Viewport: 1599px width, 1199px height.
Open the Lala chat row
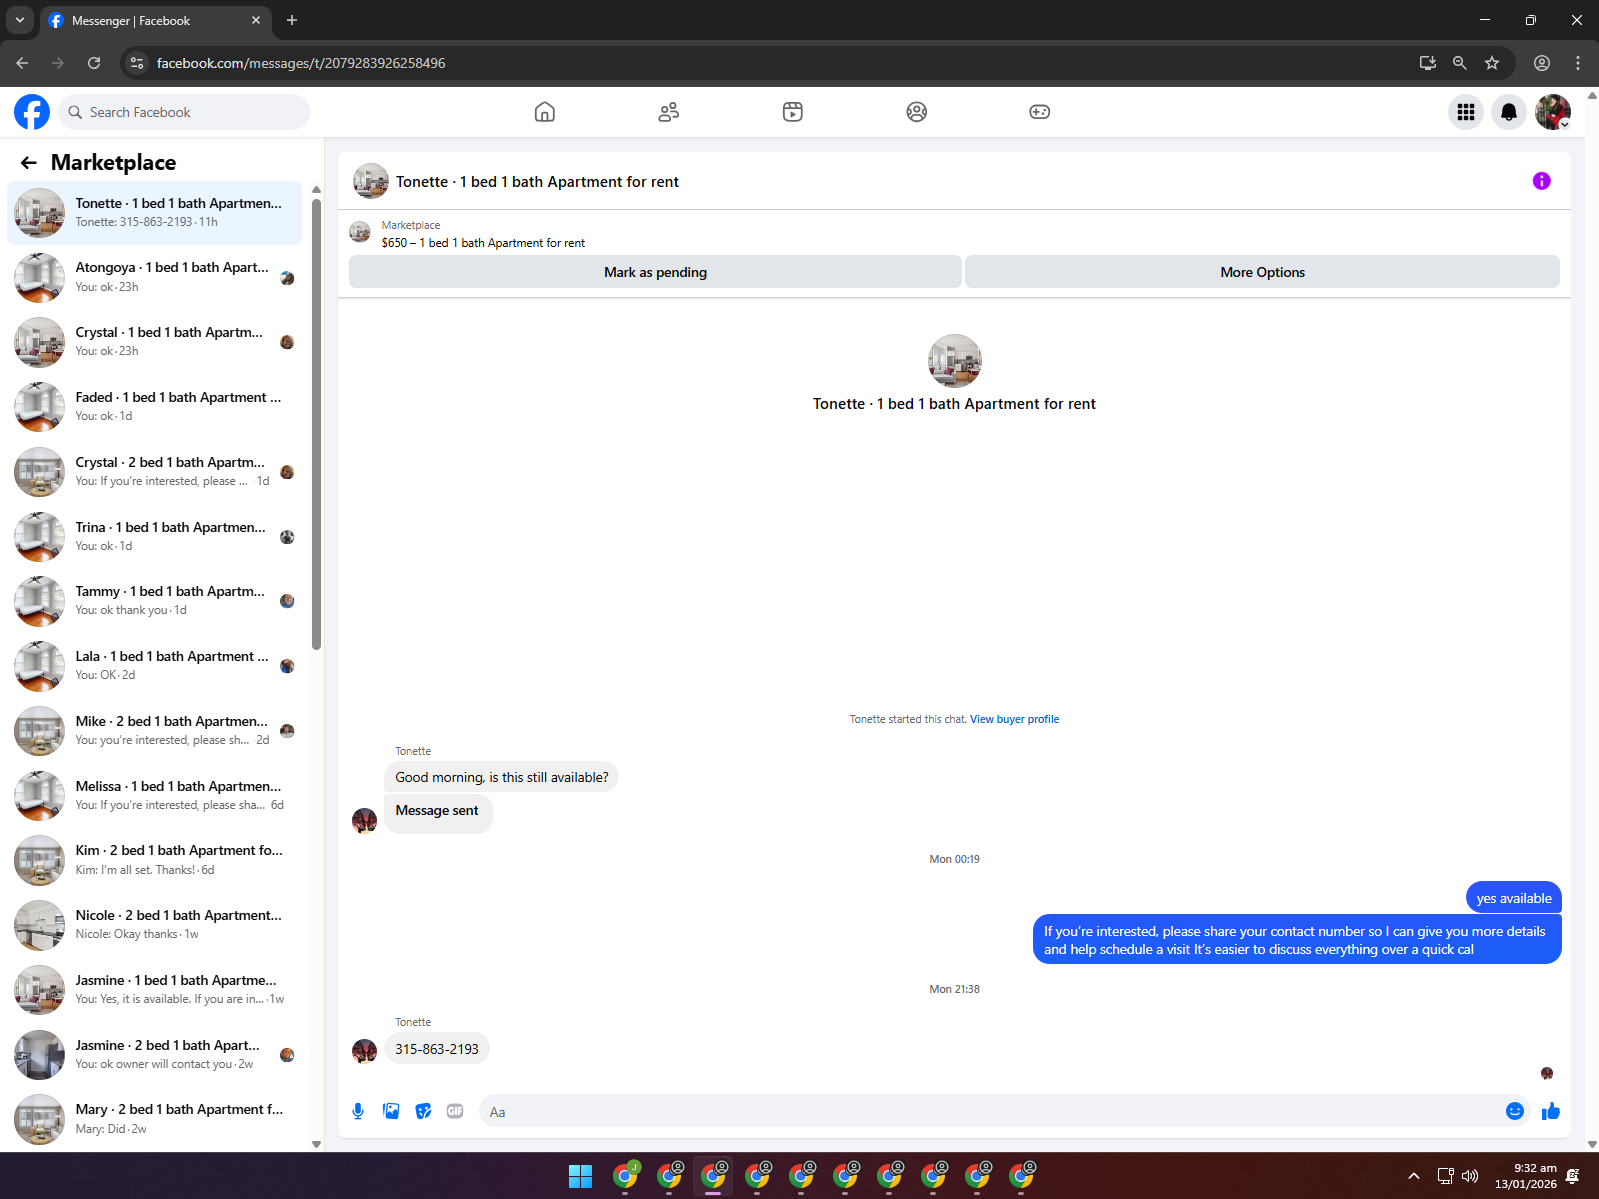[155, 666]
